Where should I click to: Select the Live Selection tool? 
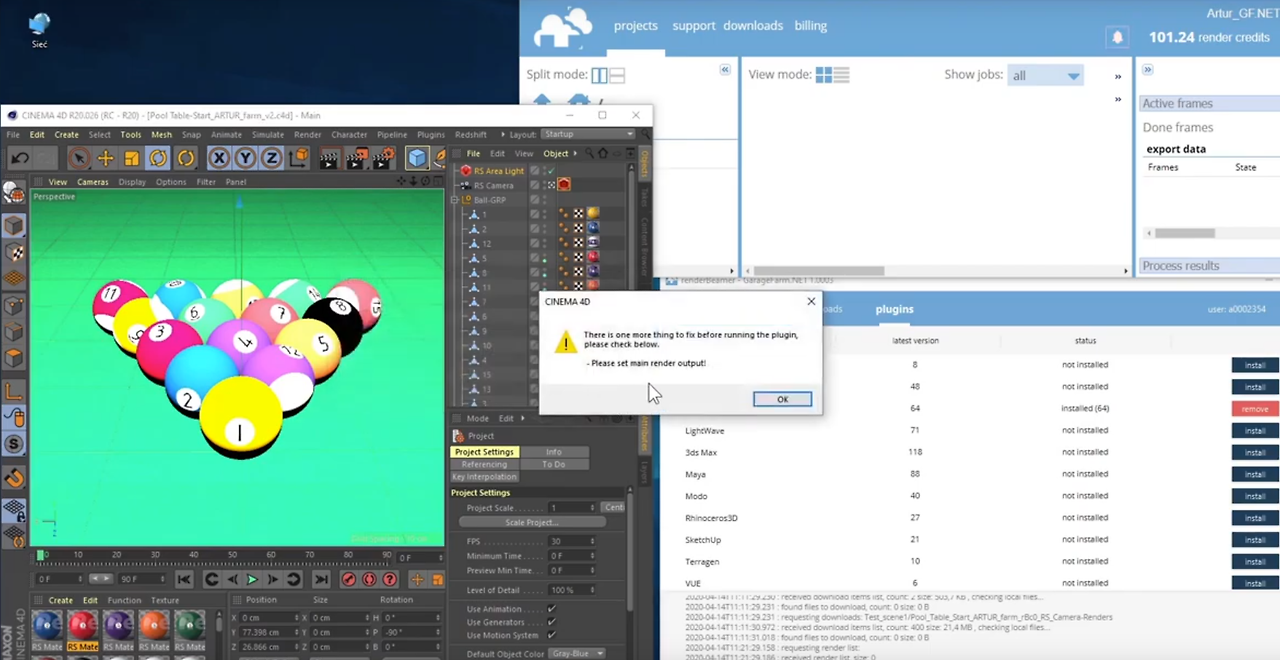click(x=79, y=158)
